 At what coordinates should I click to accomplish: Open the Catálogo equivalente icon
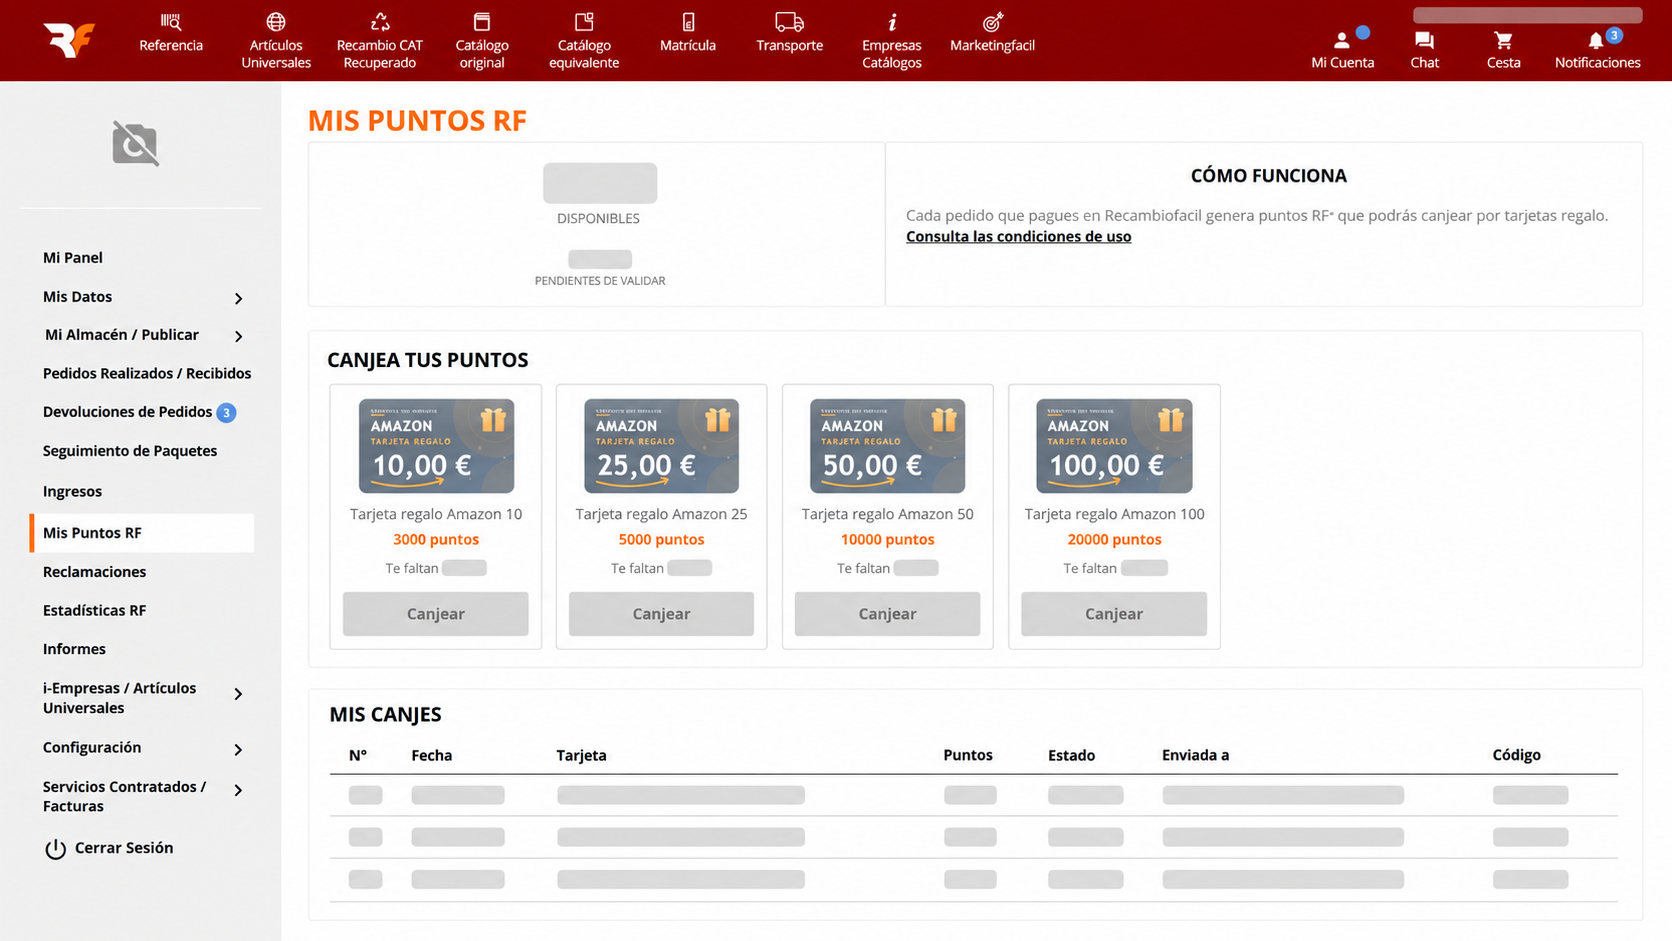tap(584, 21)
